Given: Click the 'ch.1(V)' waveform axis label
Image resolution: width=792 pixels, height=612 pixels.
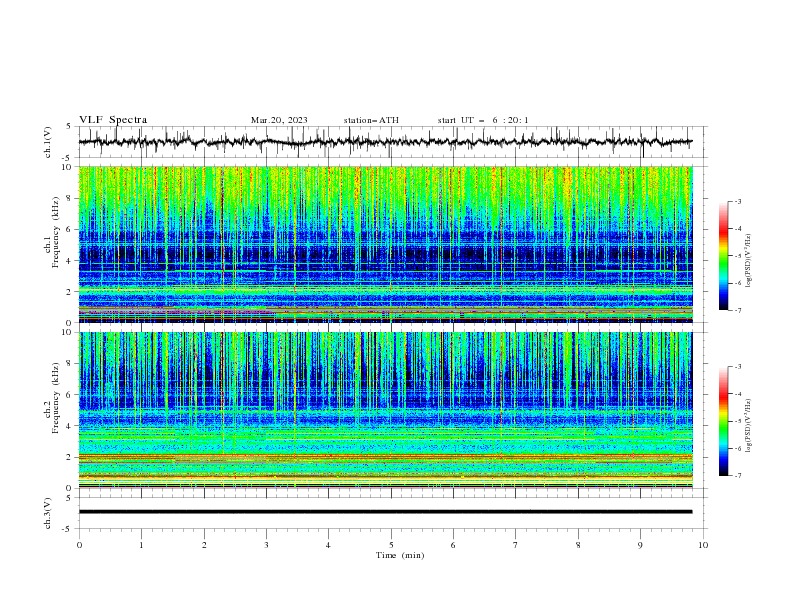Looking at the screenshot, I should [48, 142].
